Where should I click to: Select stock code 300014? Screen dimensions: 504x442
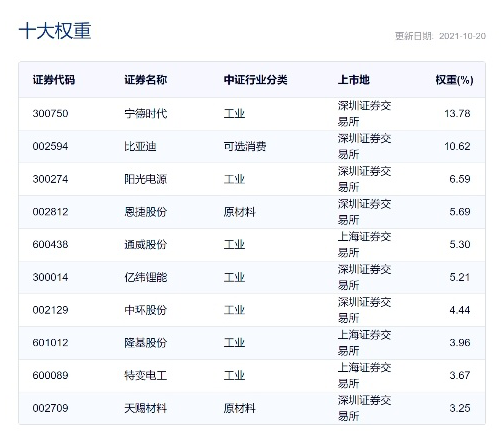point(50,277)
